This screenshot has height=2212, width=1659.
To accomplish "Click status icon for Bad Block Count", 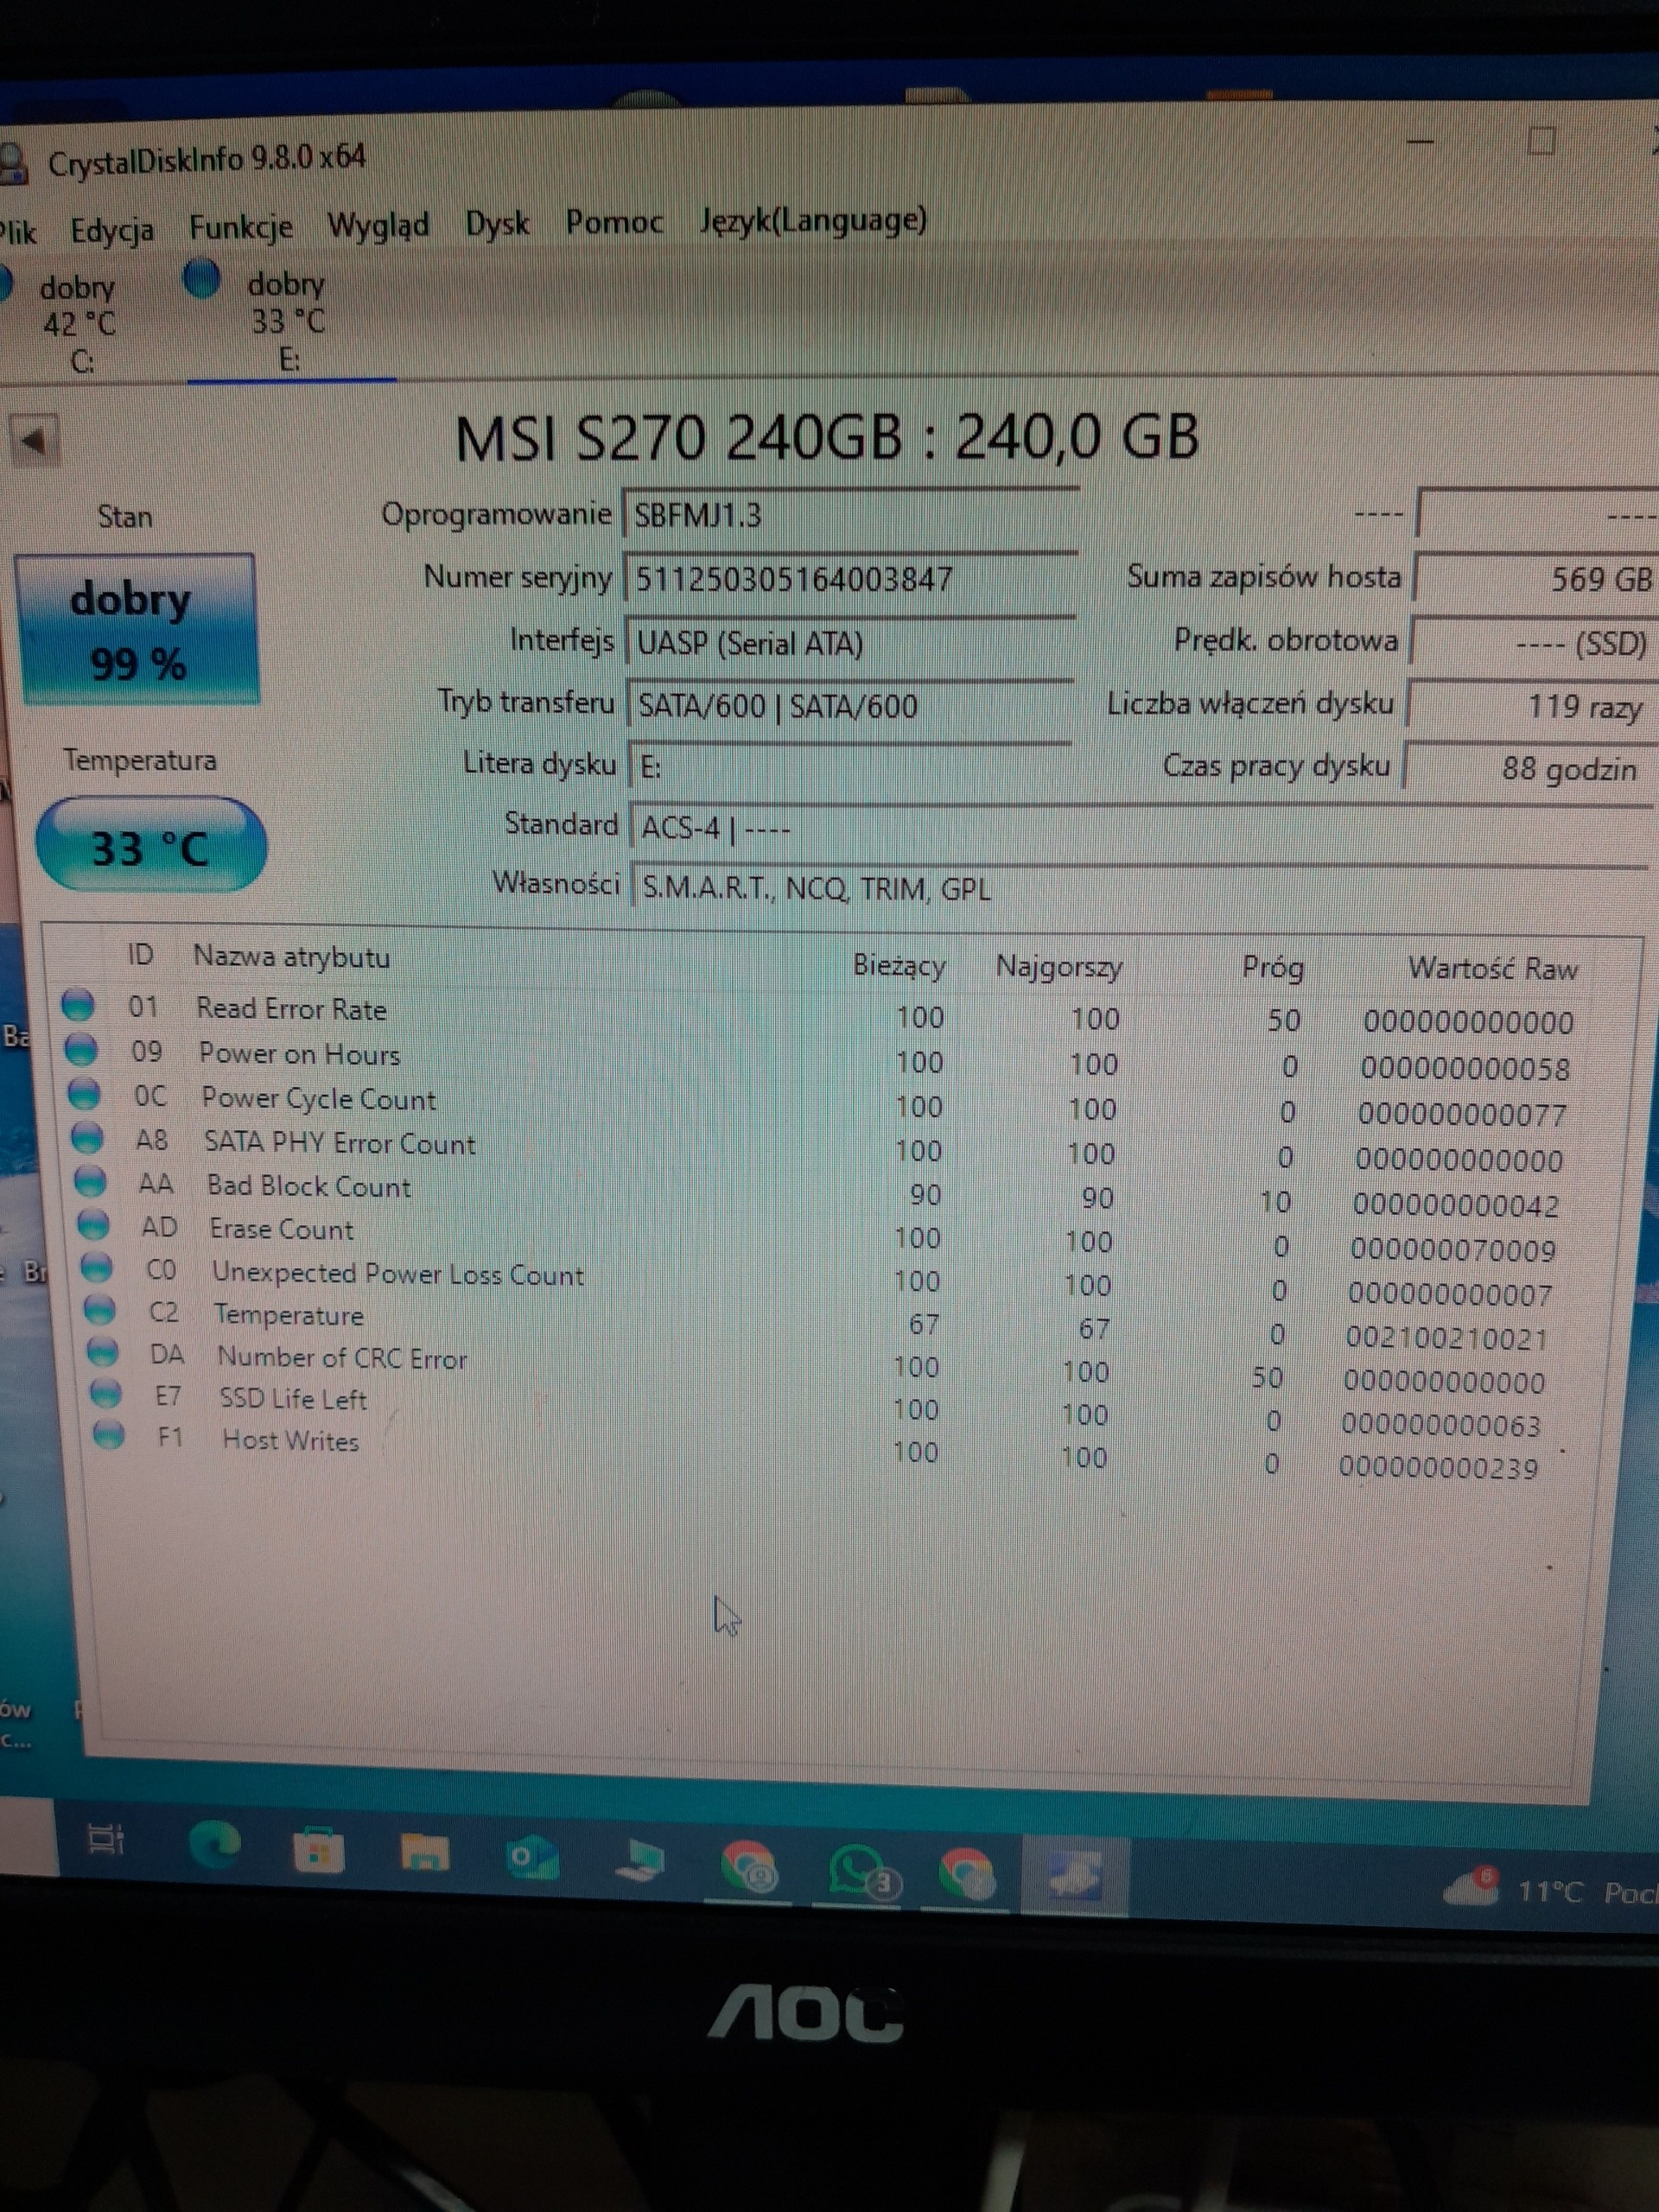I will [90, 1182].
